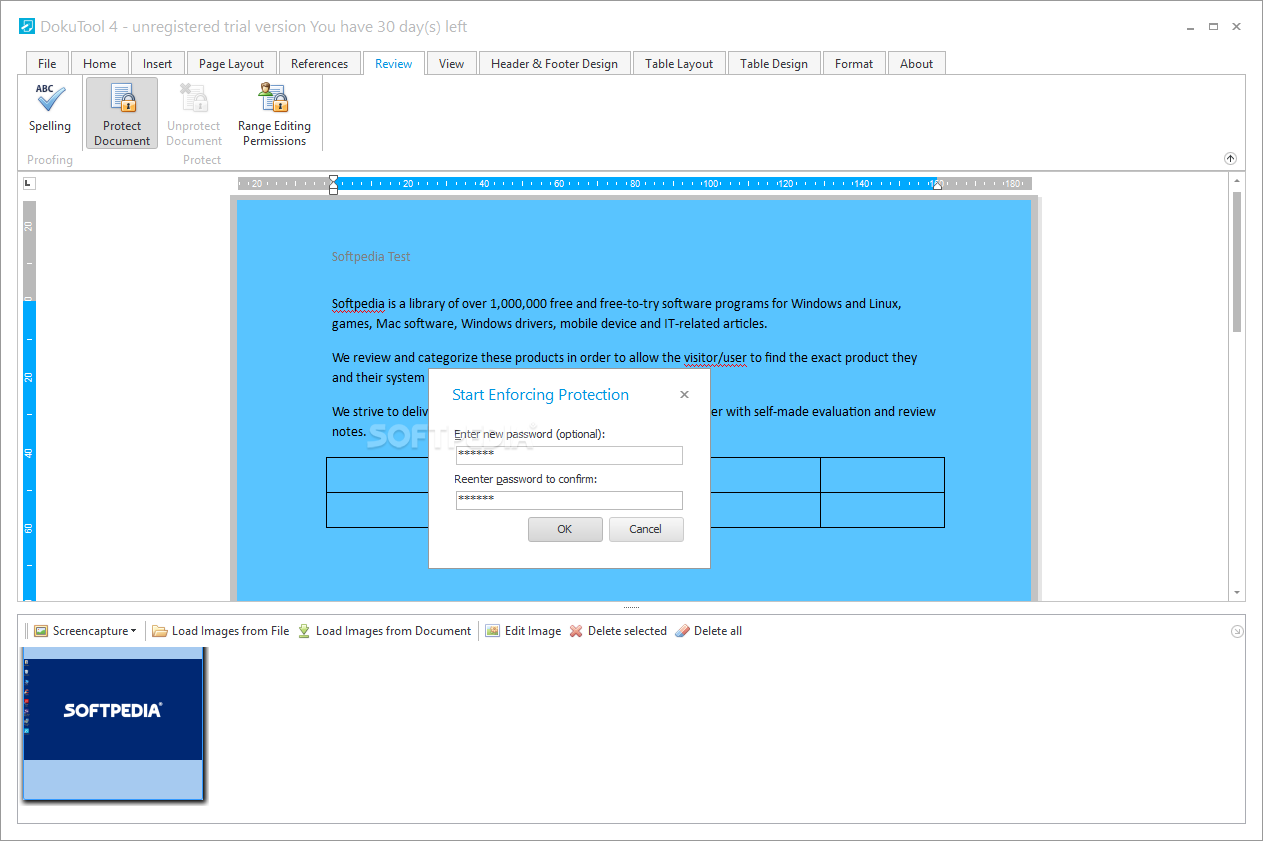Open the References tab

319,63
